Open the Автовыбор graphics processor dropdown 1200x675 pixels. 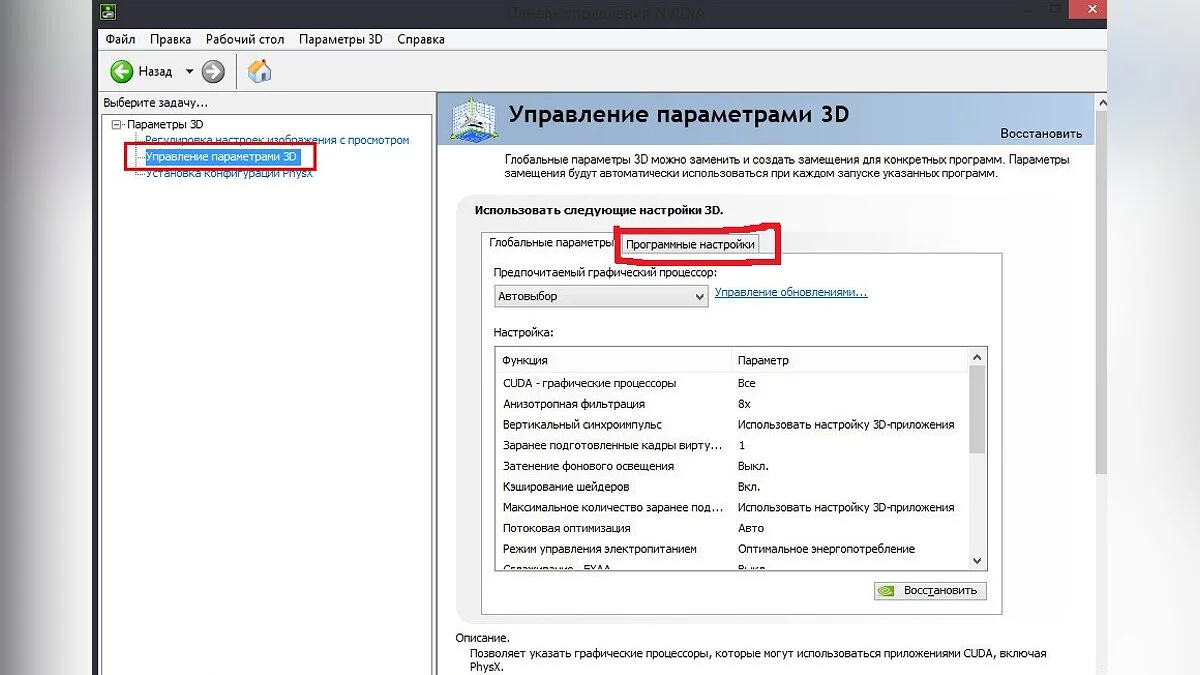tap(601, 296)
